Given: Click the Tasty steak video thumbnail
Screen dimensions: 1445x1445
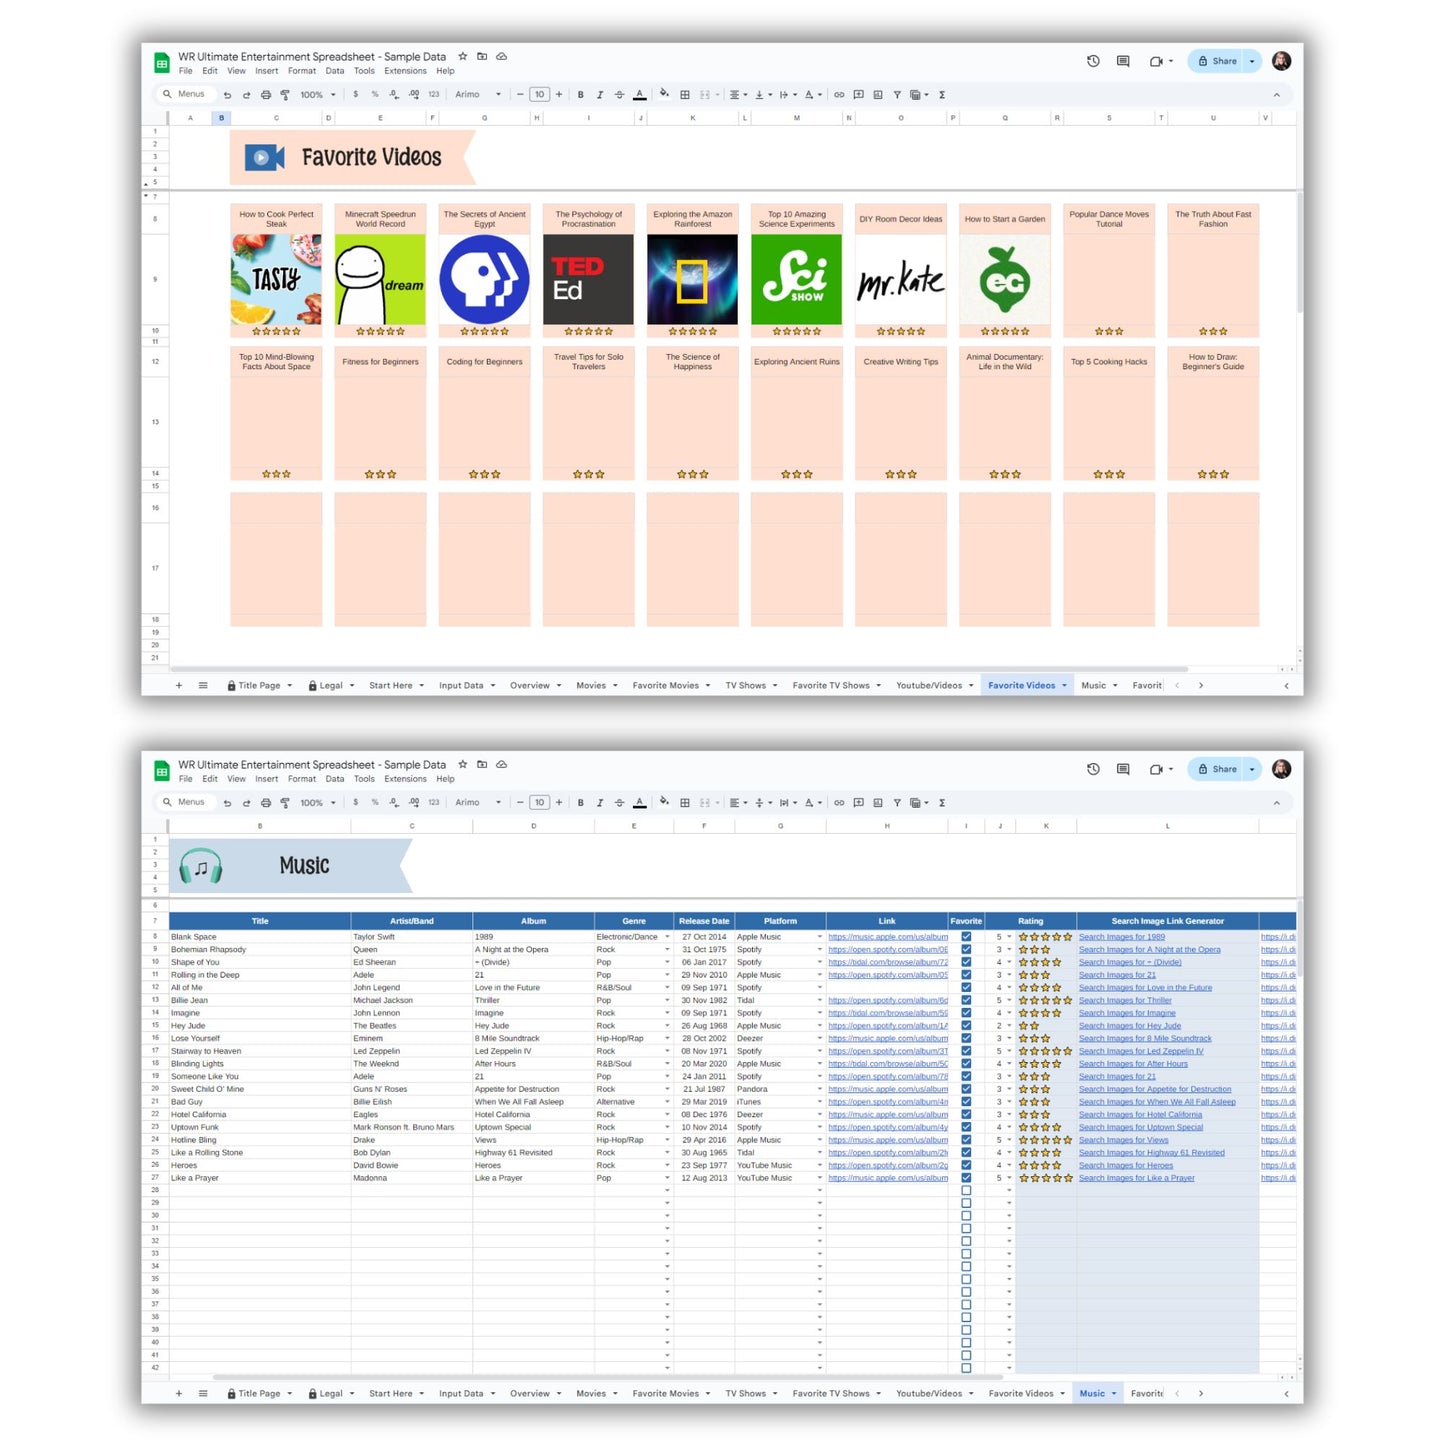Looking at the screenshot, I should pos(276,279).
